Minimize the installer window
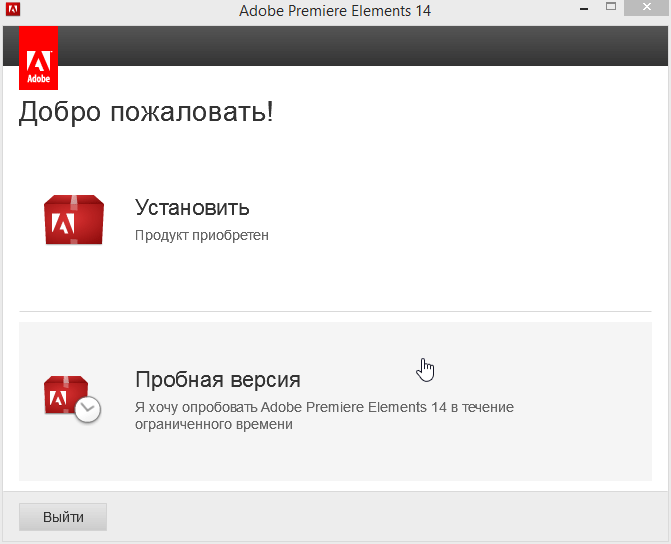The image size is (671, 544). [x=584, y=9]
